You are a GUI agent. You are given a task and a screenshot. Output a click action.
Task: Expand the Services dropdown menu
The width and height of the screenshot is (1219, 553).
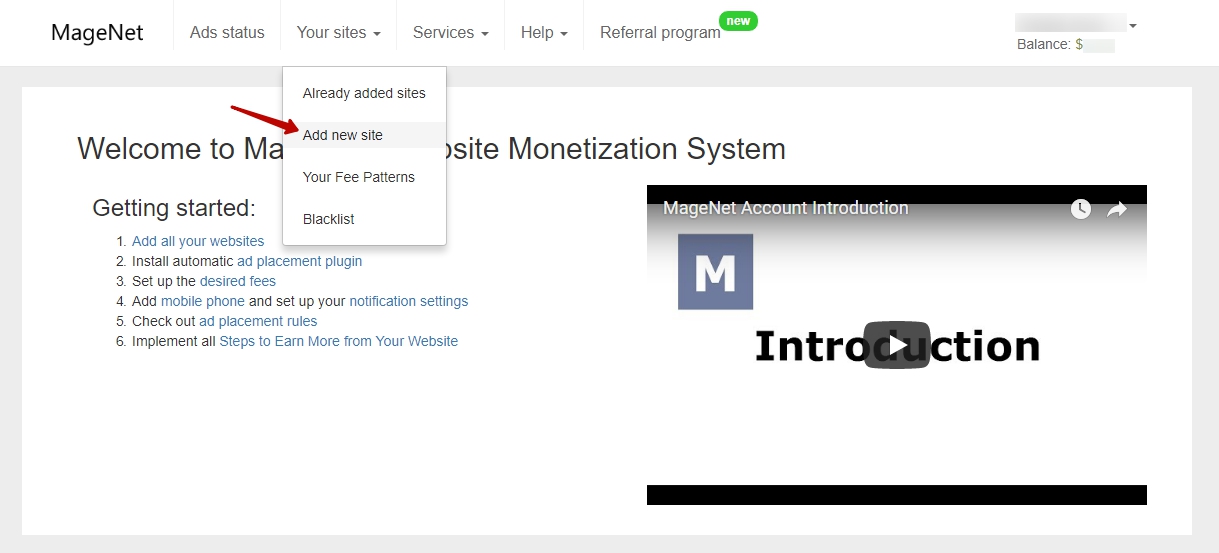450,33
